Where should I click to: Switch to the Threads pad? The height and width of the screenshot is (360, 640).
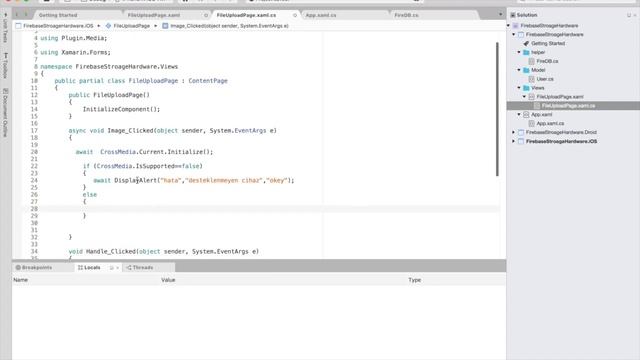tap(140, 268)
